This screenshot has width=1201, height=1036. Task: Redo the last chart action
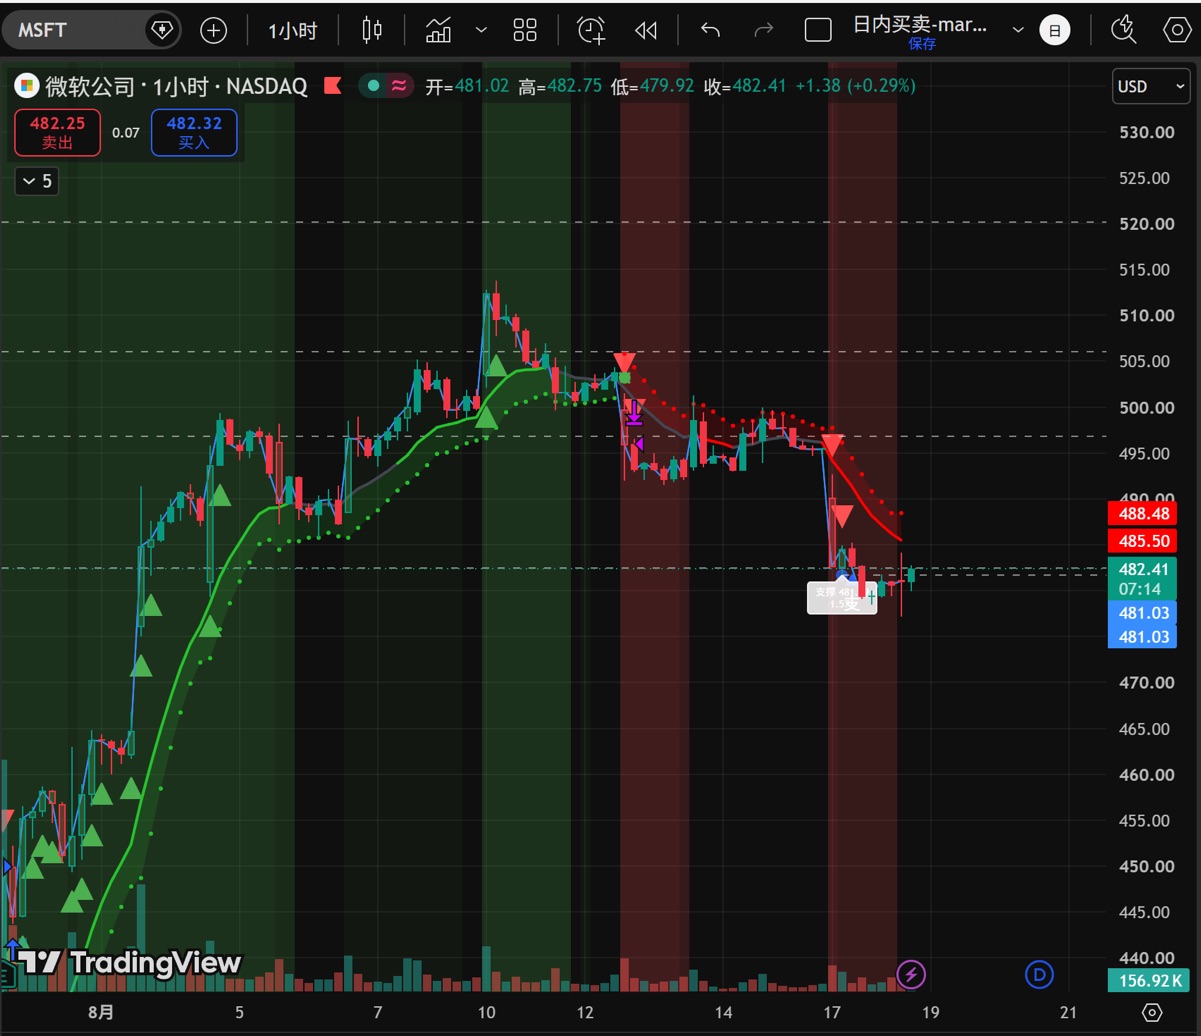(763, 30)
